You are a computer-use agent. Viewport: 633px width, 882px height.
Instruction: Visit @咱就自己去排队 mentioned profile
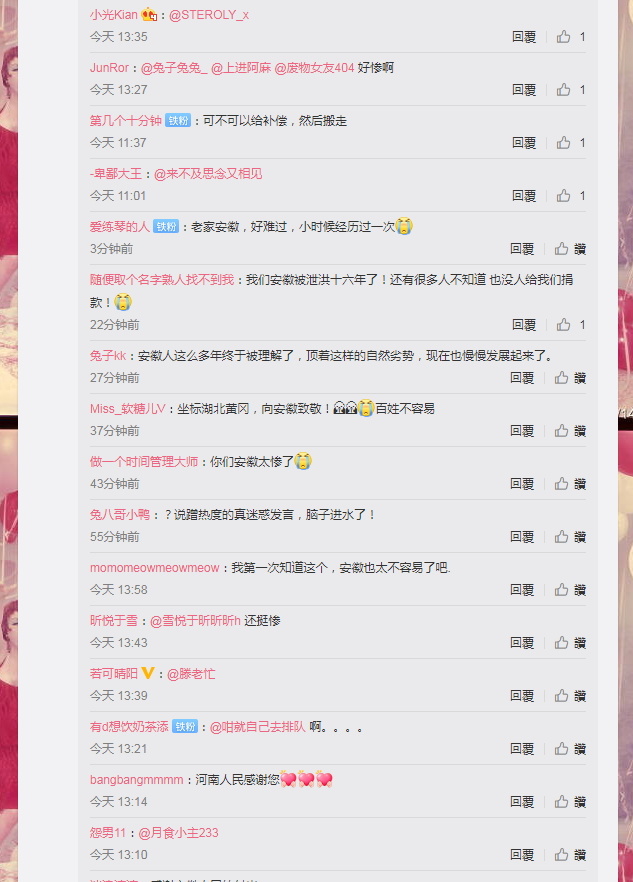[258, 727]
